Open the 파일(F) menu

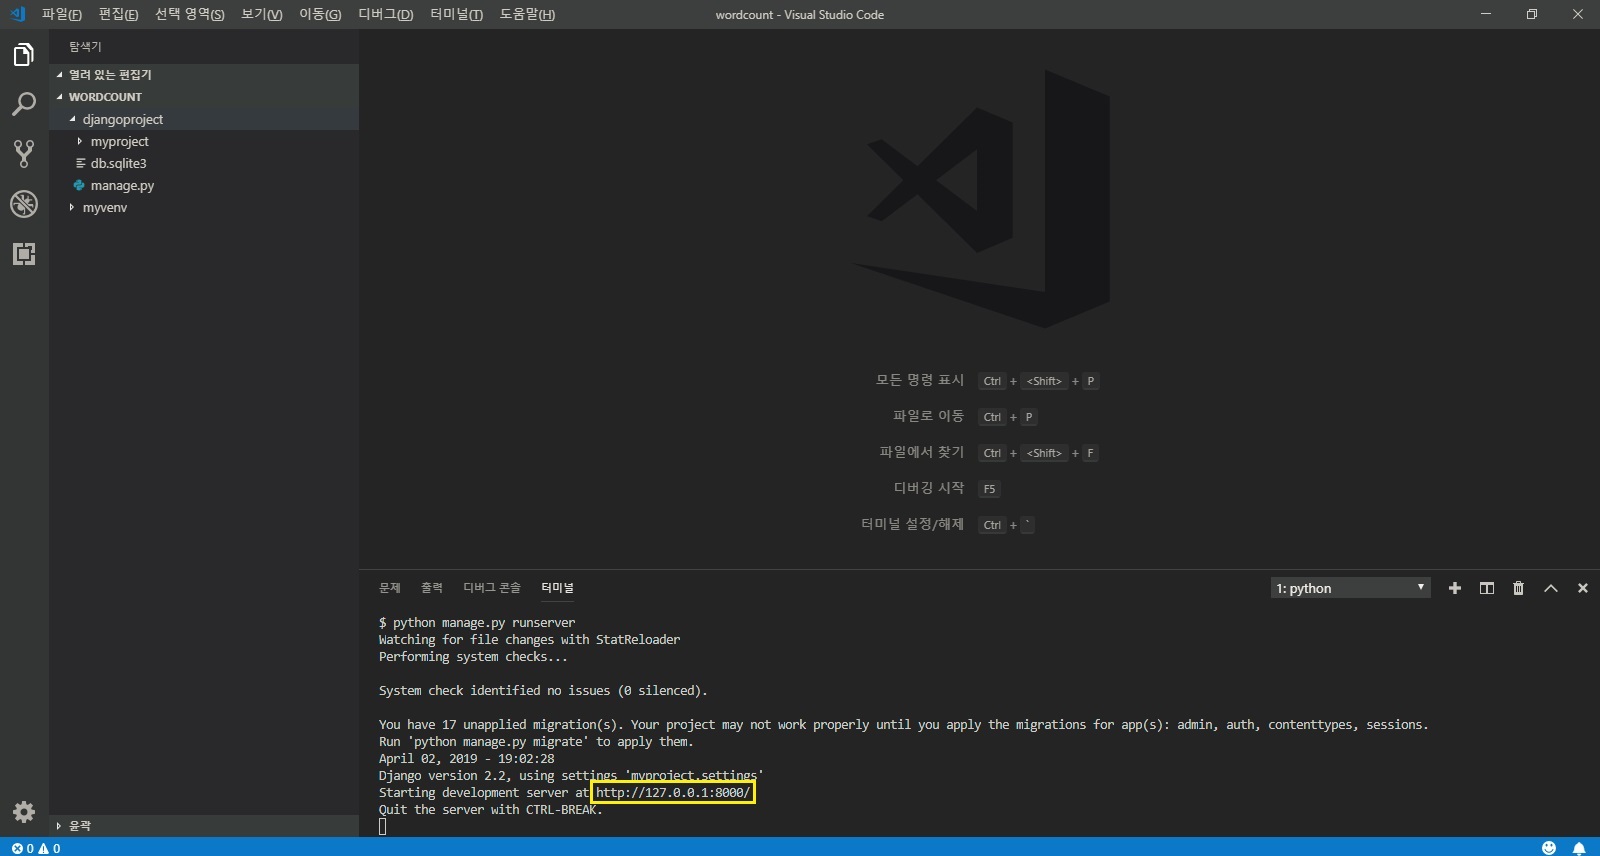pyautogui.click(x=61, y=14)
